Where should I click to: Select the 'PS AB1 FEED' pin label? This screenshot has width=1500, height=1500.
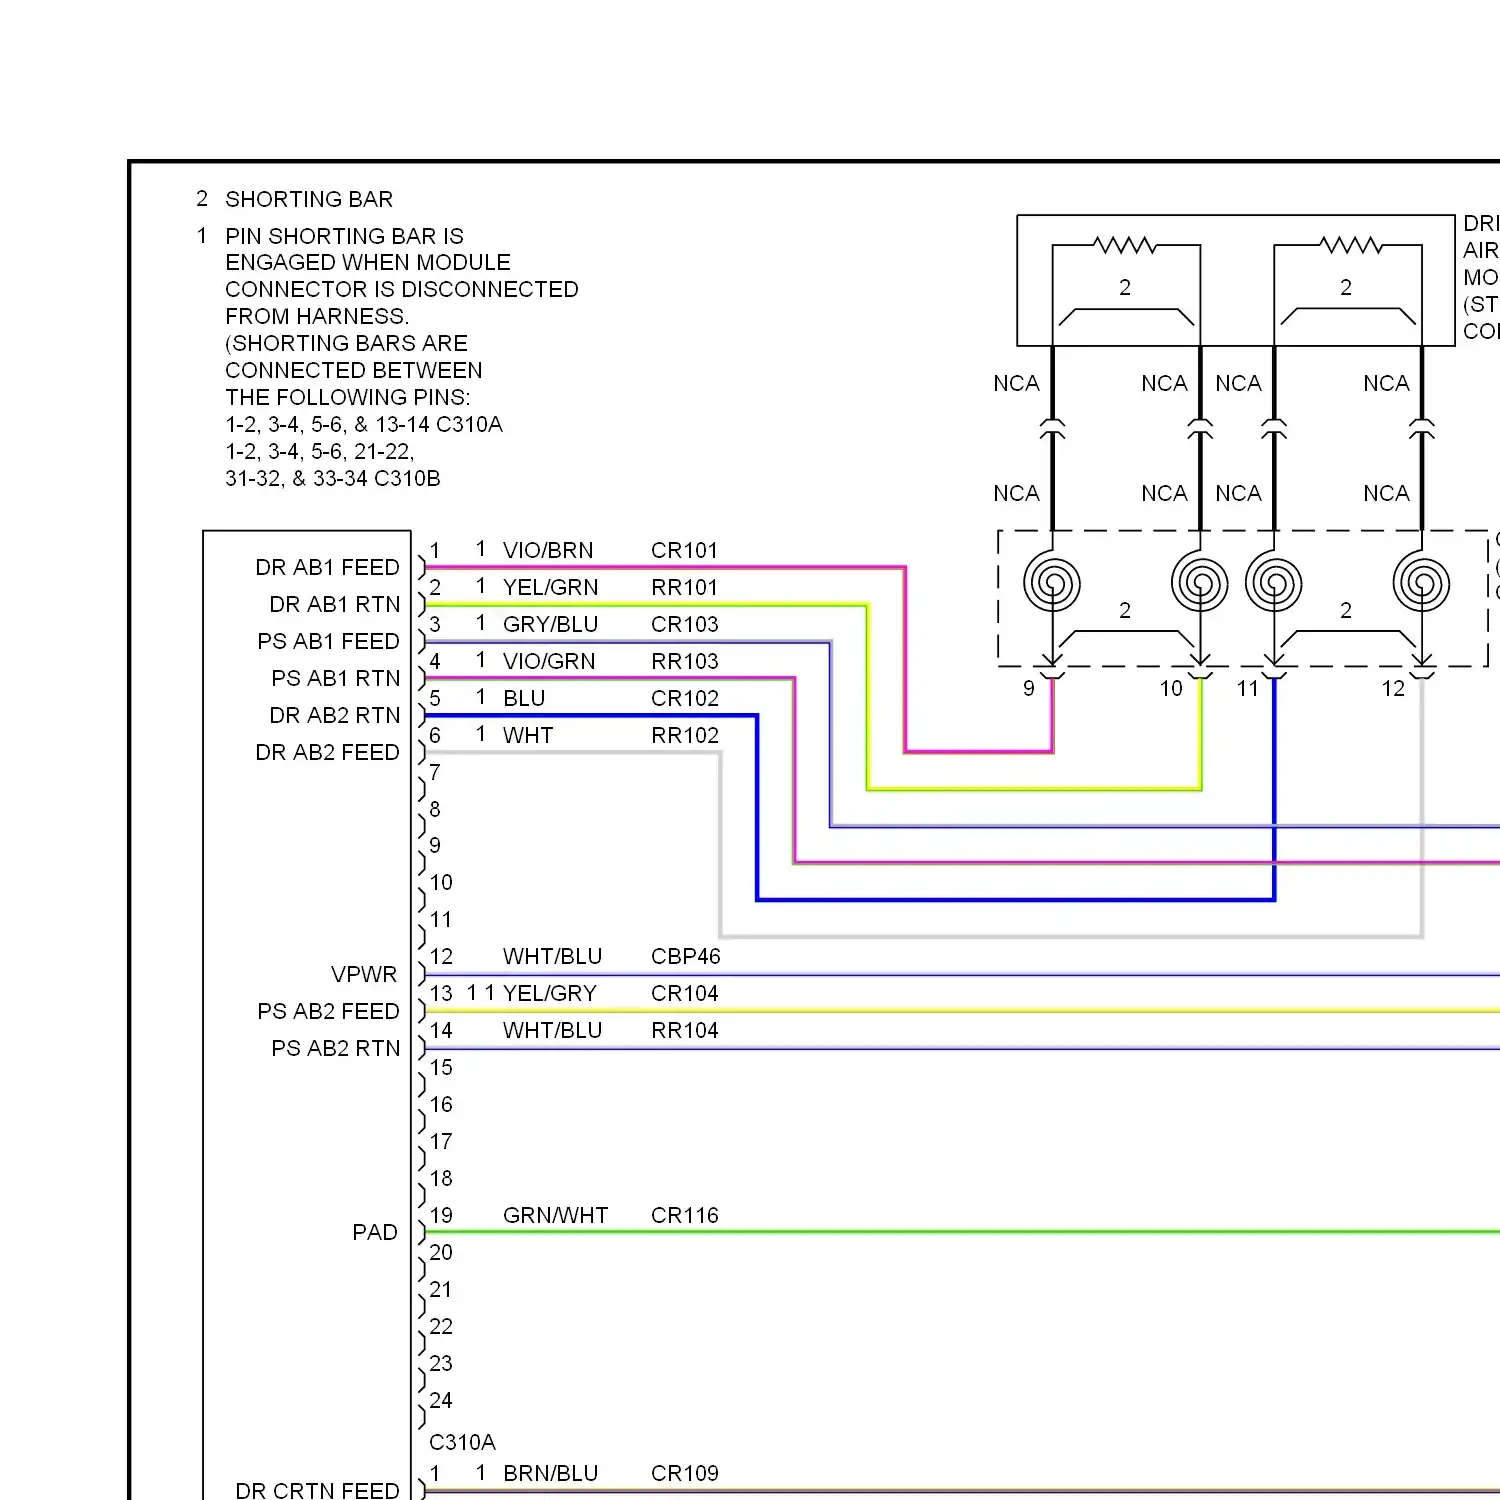point(328,641)
